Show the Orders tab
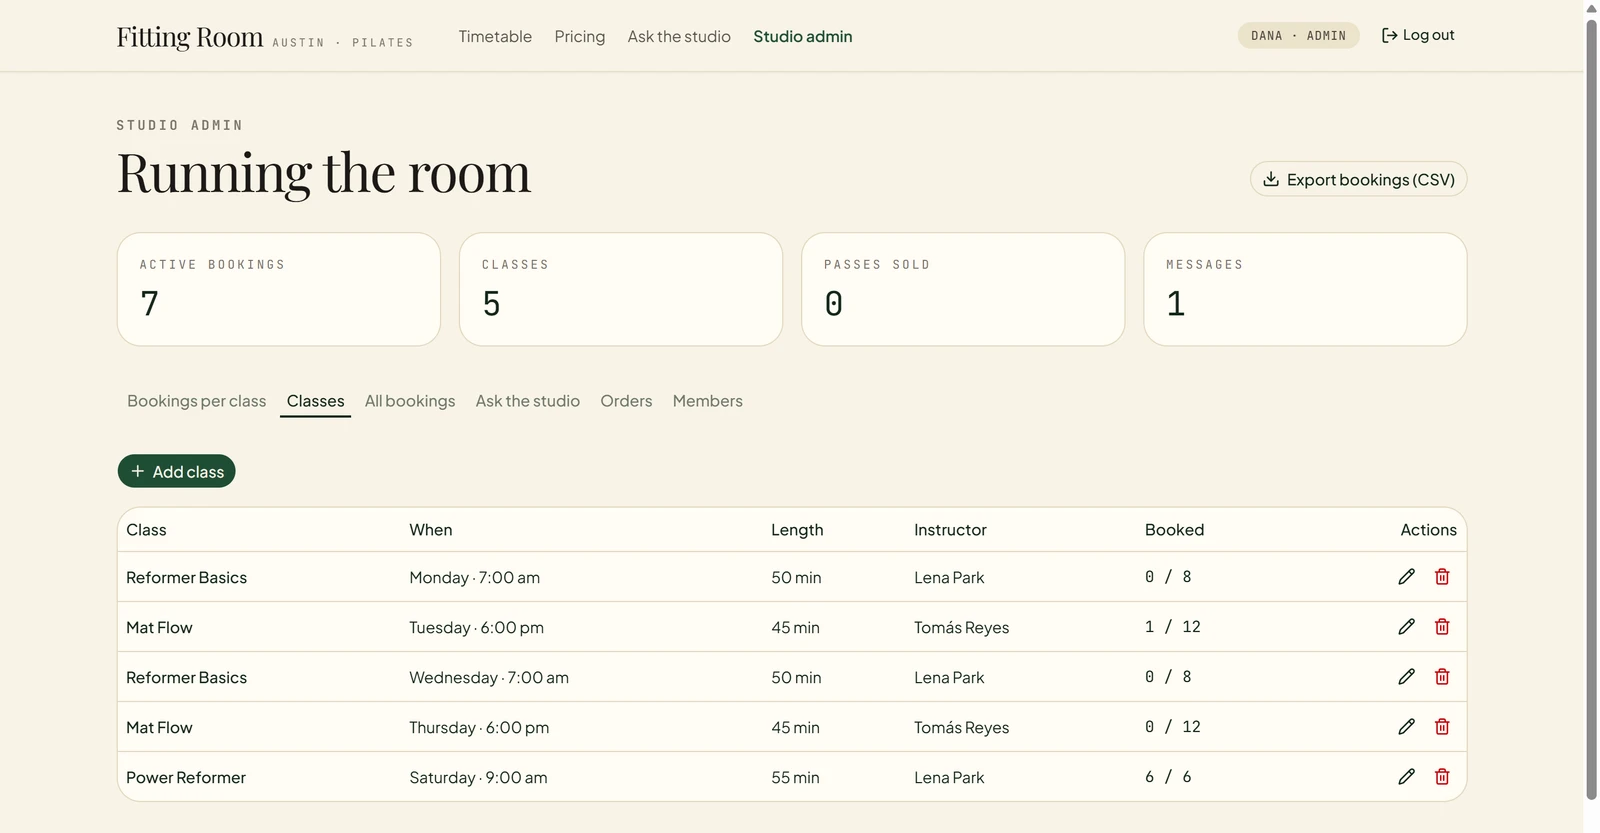This screenshot has width=1600, height=833. [626, 401]
